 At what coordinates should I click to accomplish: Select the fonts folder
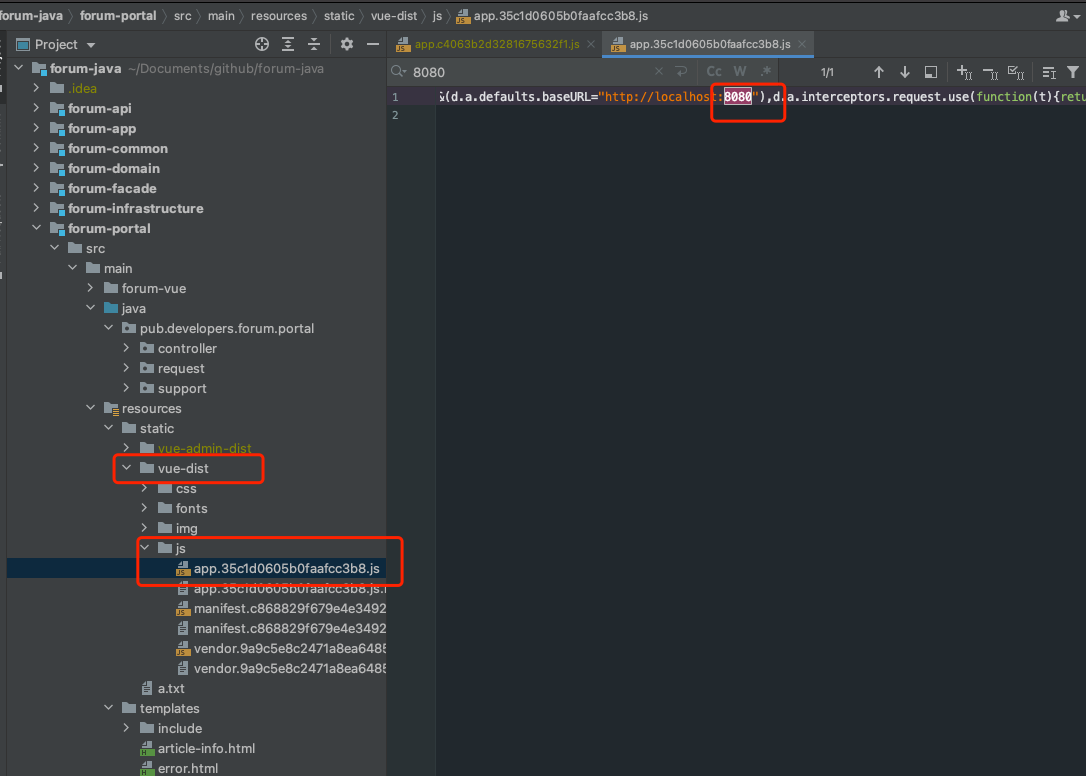click(x=191, y=509)
